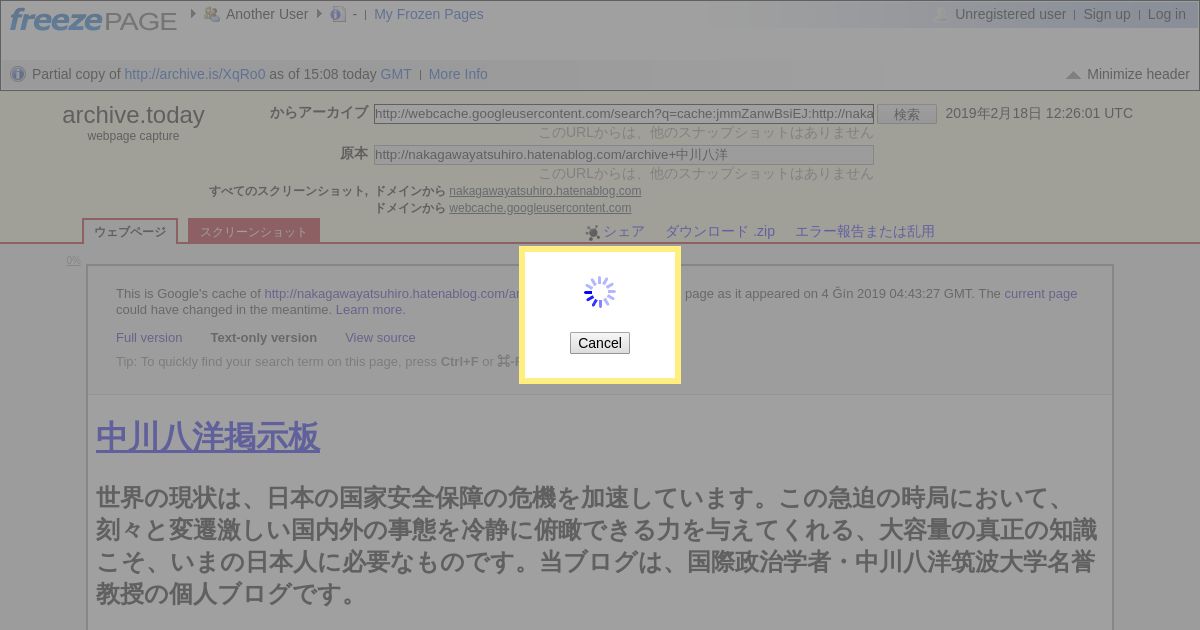Click the FreezePage logo
This screenshot has width=1200, height=630.
[93, 19]
